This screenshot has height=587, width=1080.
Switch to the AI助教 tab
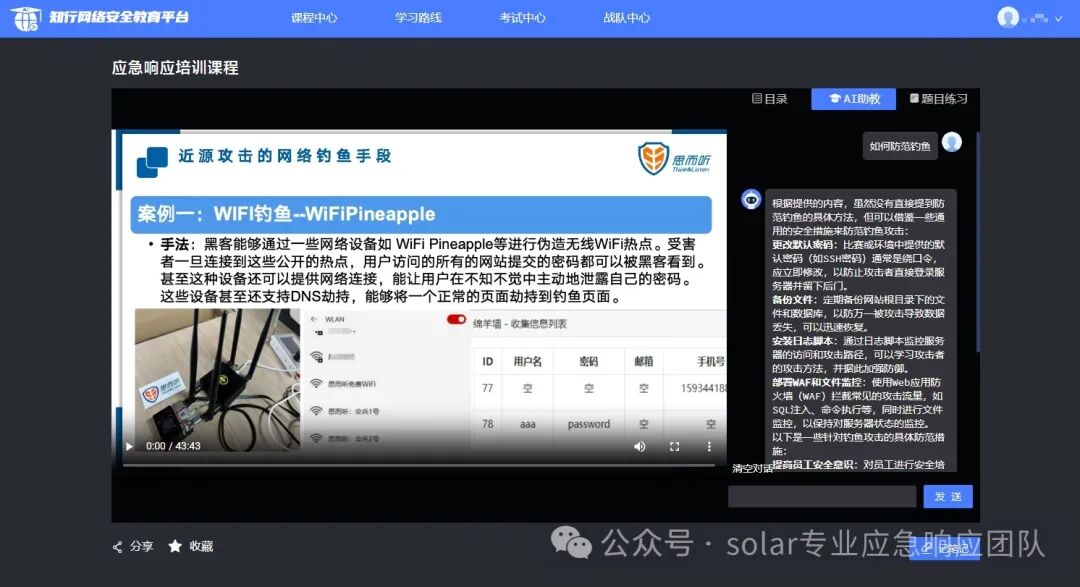[x=853, y=99]
